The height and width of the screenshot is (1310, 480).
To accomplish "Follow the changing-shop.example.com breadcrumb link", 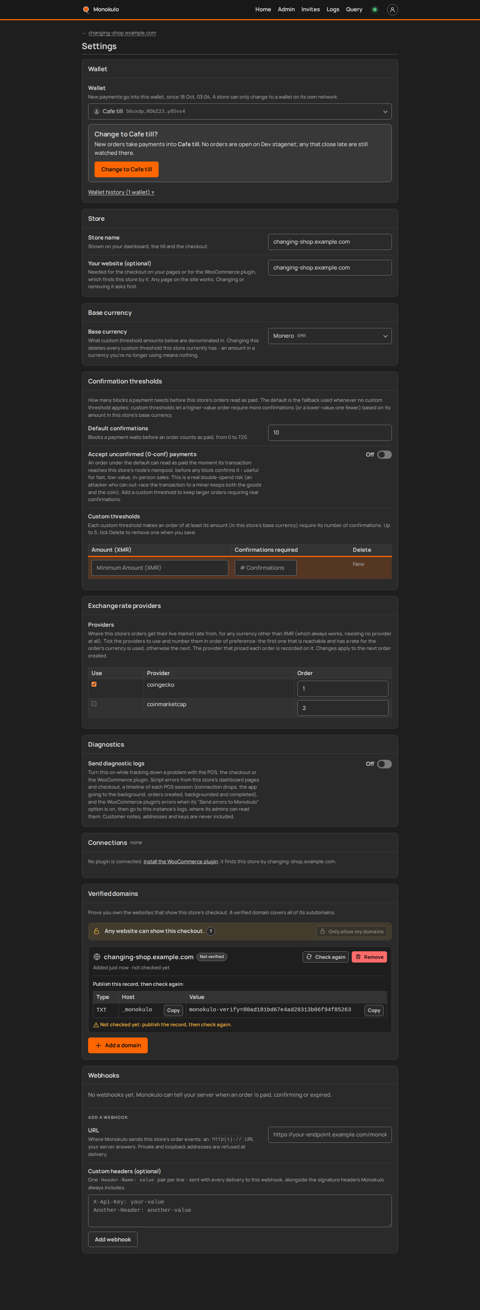I will (x=122, y=33).
